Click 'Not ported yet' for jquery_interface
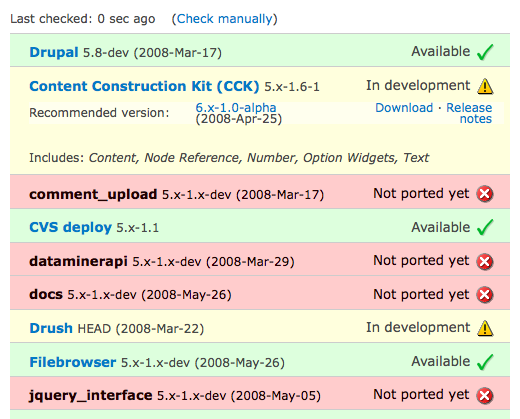520x419 pixels. (x=421, y=395)
